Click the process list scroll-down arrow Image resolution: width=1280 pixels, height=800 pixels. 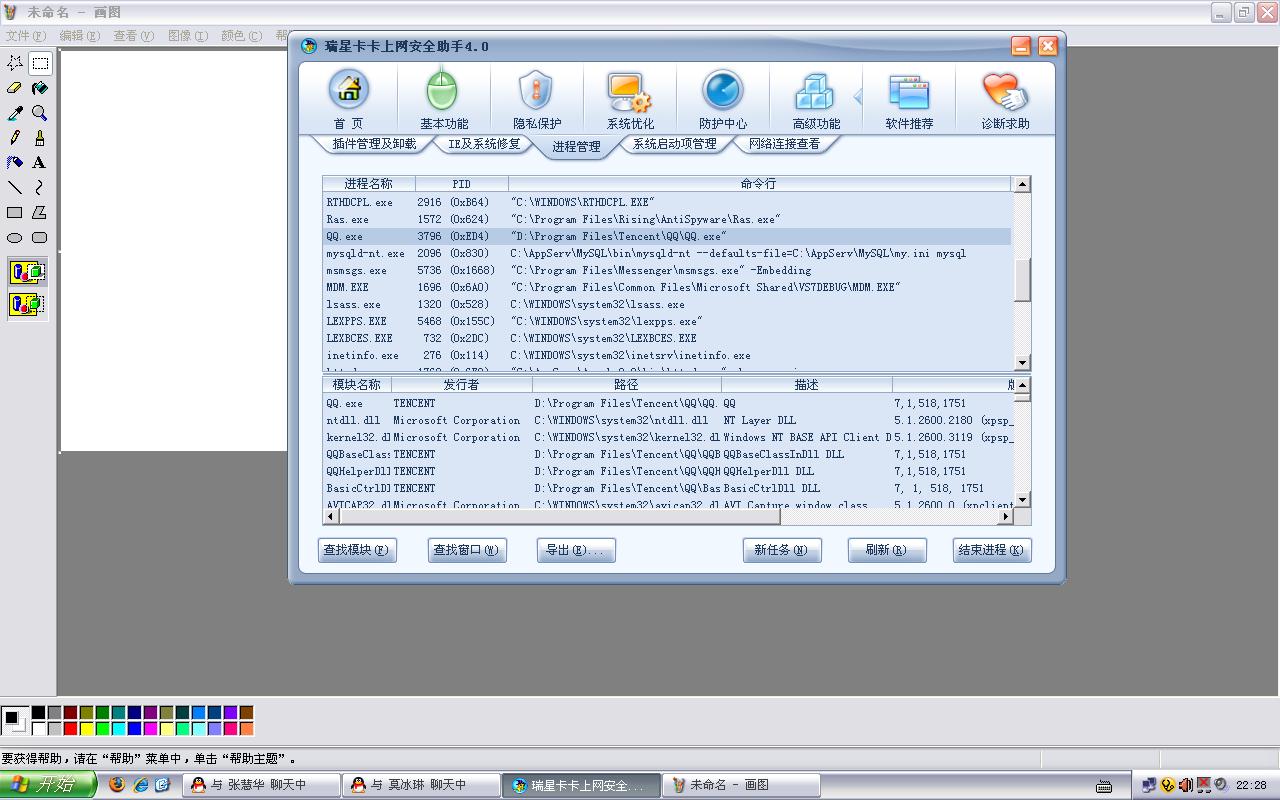(x=1022, y=363)
